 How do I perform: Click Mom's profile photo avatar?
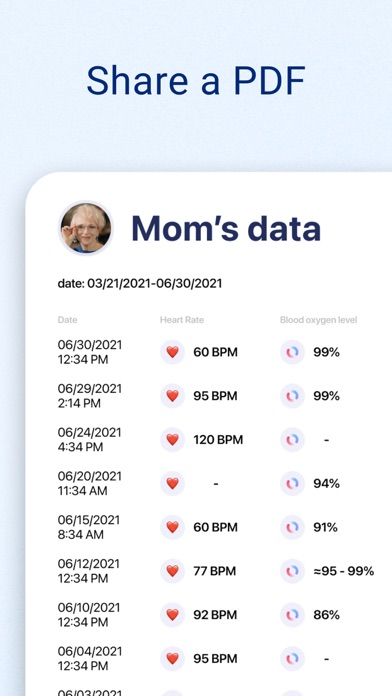pos(86,228)
